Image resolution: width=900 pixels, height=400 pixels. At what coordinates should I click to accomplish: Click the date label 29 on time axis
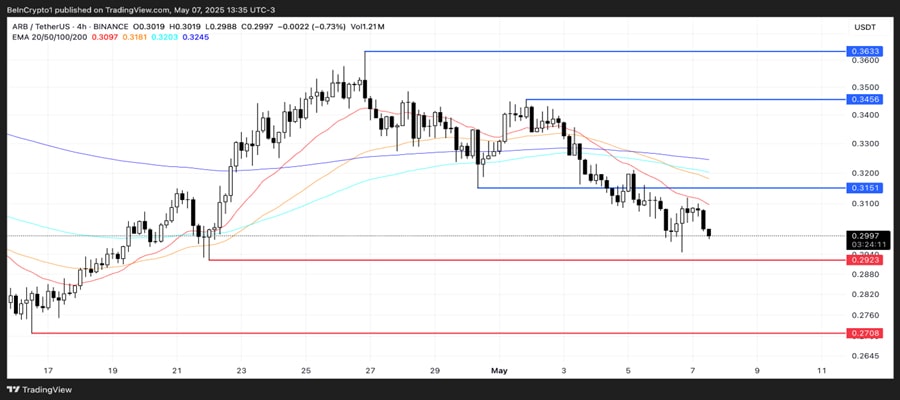tap(435, 370)
